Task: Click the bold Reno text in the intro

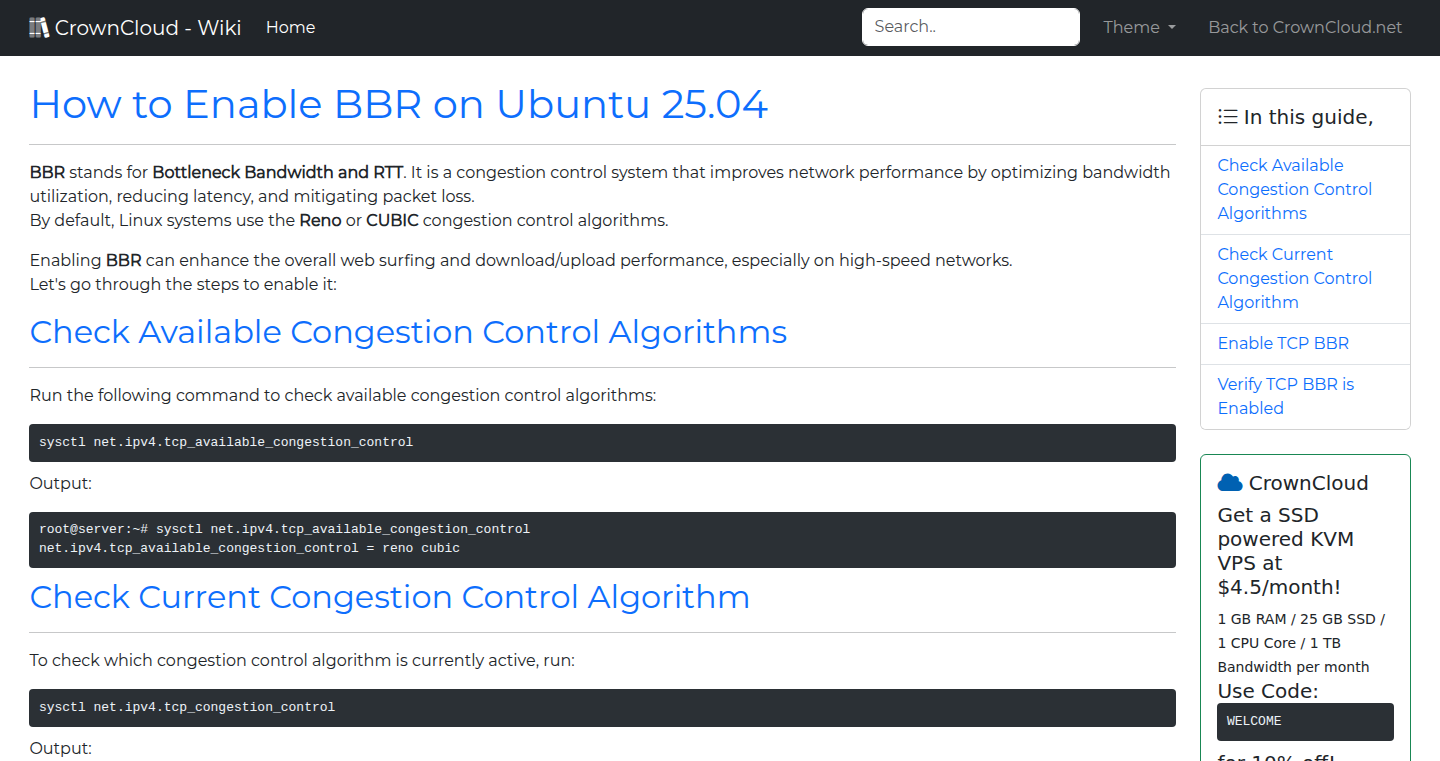Action: click(x=320, y=220)
